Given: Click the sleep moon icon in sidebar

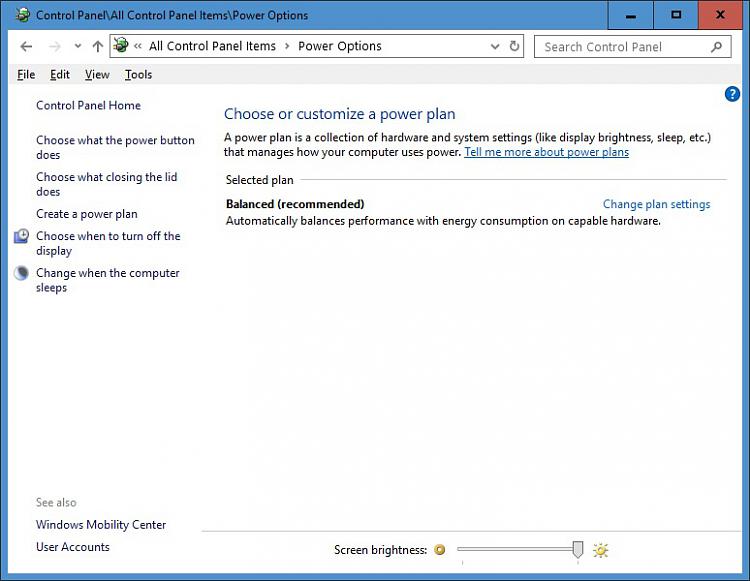Looking at the screenshot, I should [21, 273].
